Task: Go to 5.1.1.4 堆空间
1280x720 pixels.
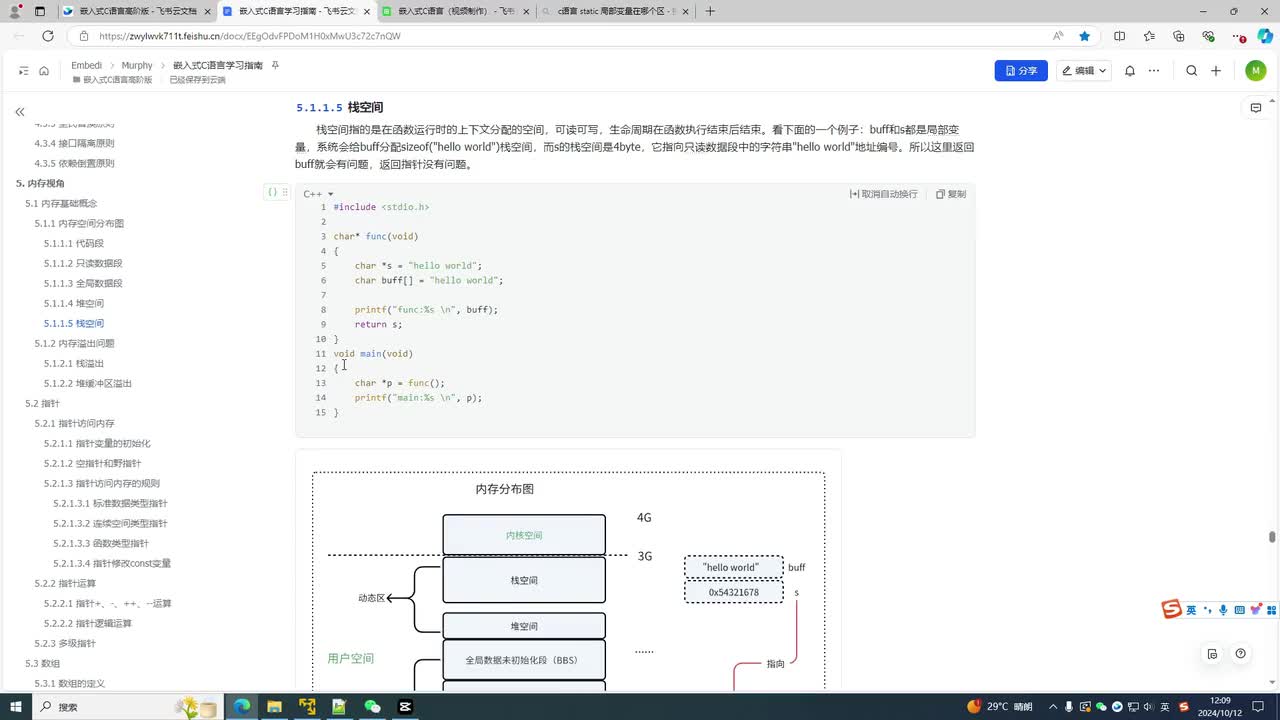Action: coord(74,303)
